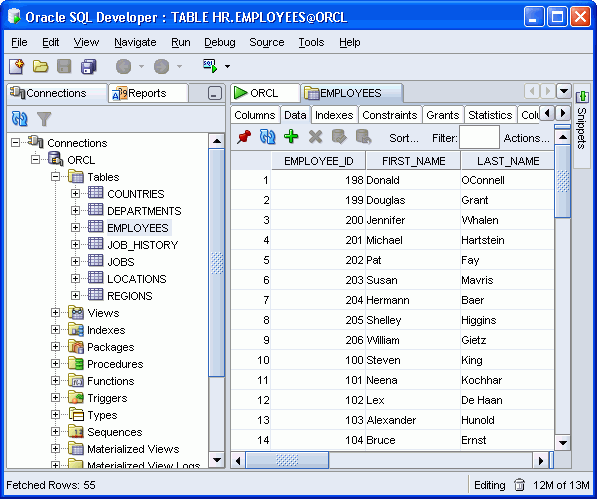Click the New document toolbar icon

point(16,67)
